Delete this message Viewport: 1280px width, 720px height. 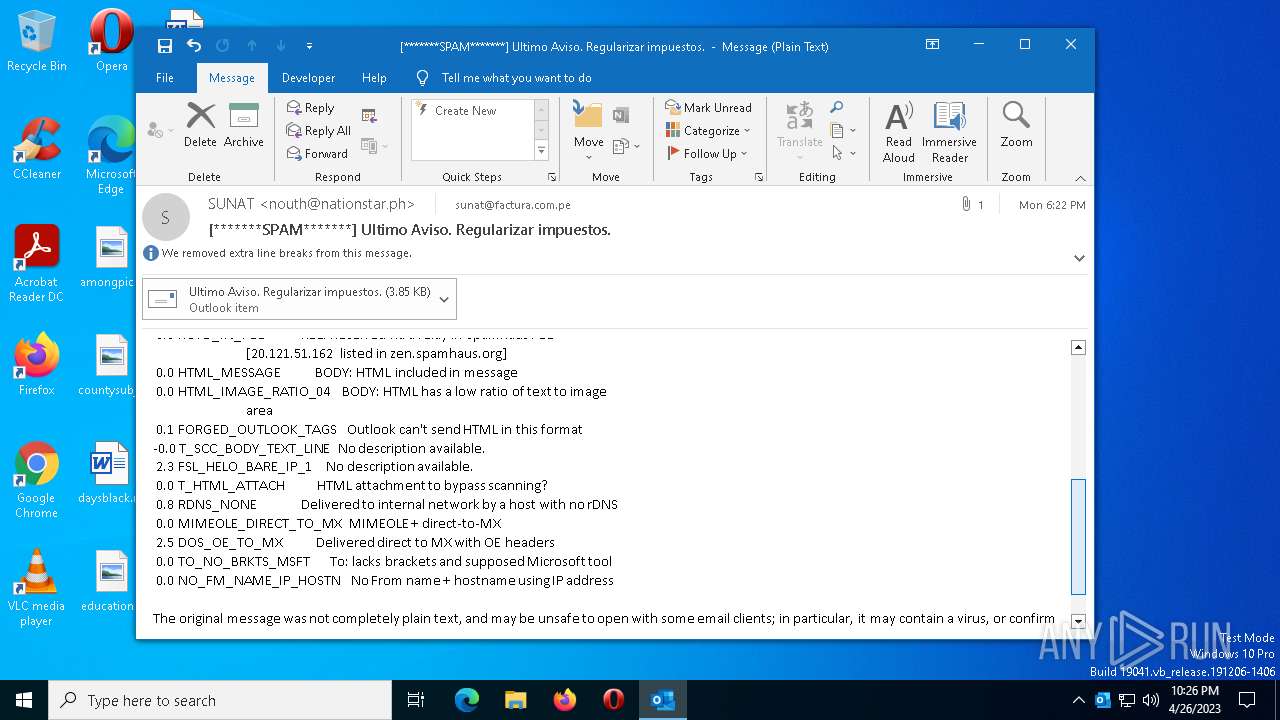200,125
